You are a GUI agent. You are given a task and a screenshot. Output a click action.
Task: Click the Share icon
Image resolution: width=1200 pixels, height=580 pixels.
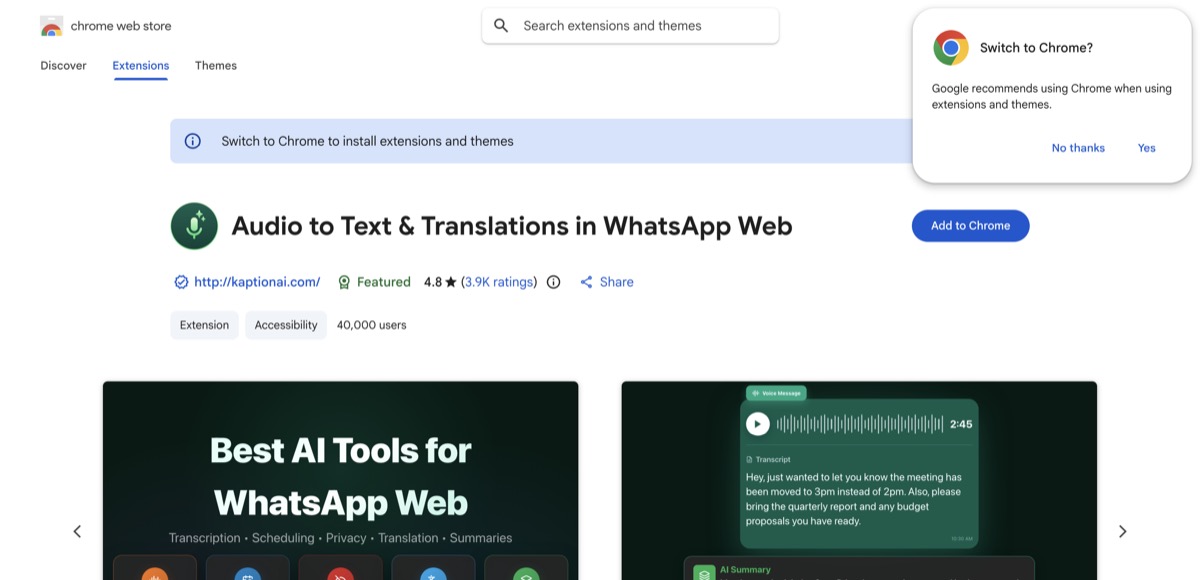pyautogui.click(x=587, y=282)
